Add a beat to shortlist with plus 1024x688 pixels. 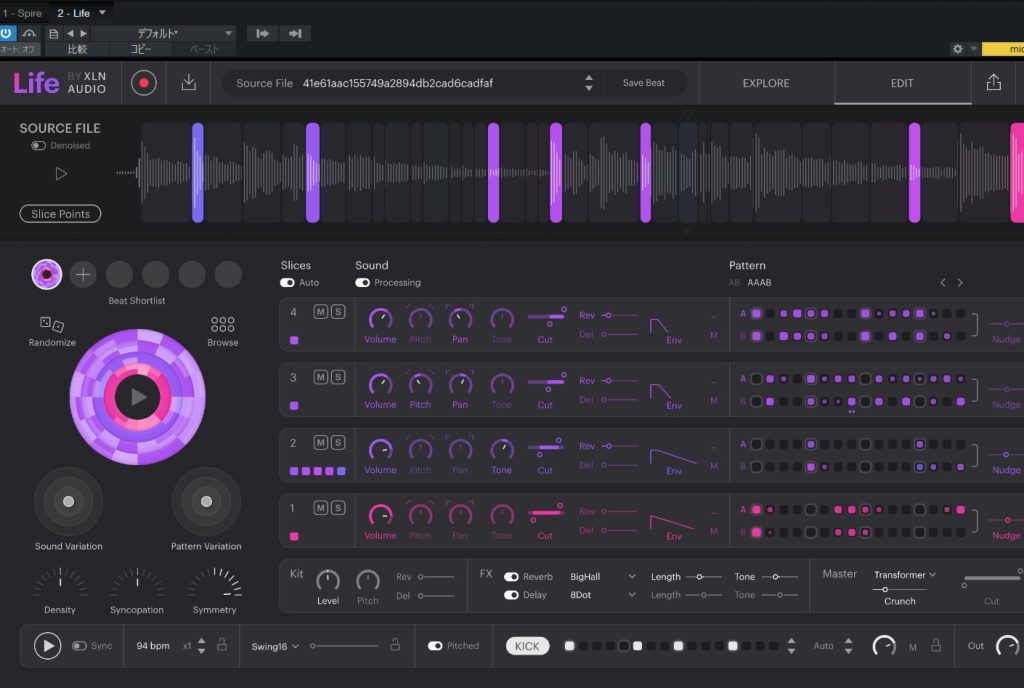pos(83,274)
